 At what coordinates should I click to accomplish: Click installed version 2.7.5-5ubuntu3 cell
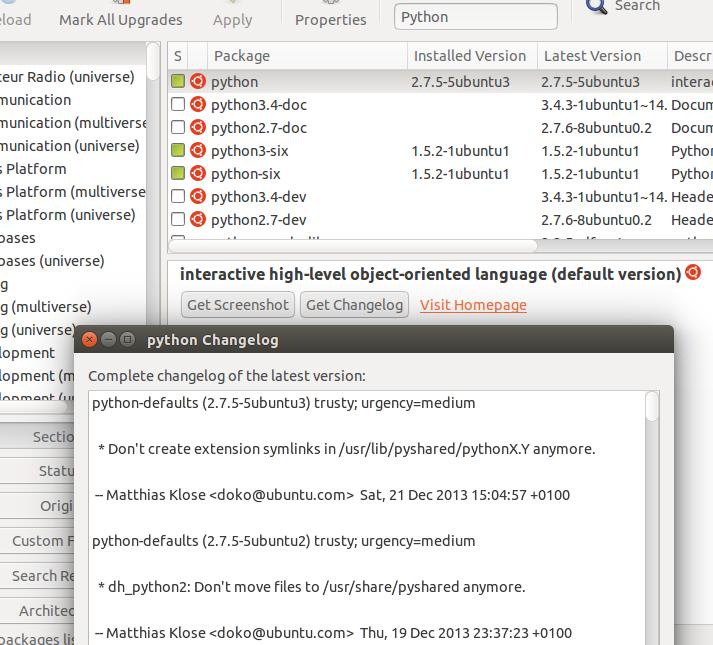point(460,82)
